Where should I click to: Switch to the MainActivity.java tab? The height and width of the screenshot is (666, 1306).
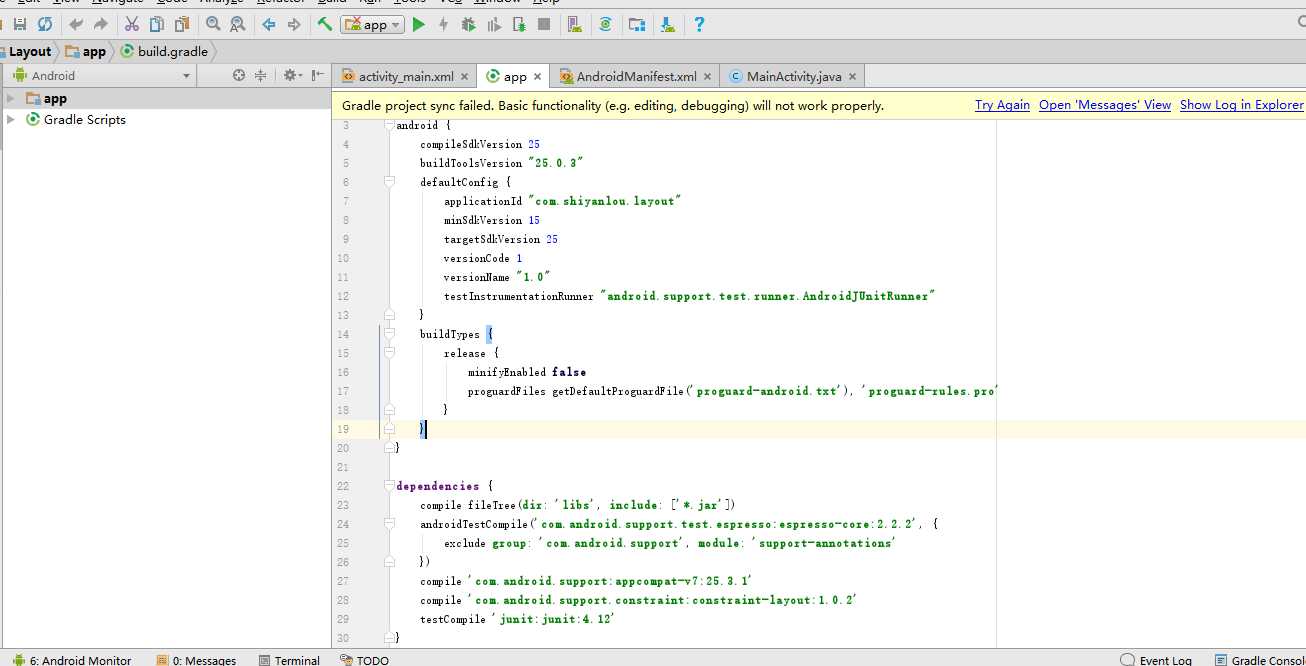[793, 76]
